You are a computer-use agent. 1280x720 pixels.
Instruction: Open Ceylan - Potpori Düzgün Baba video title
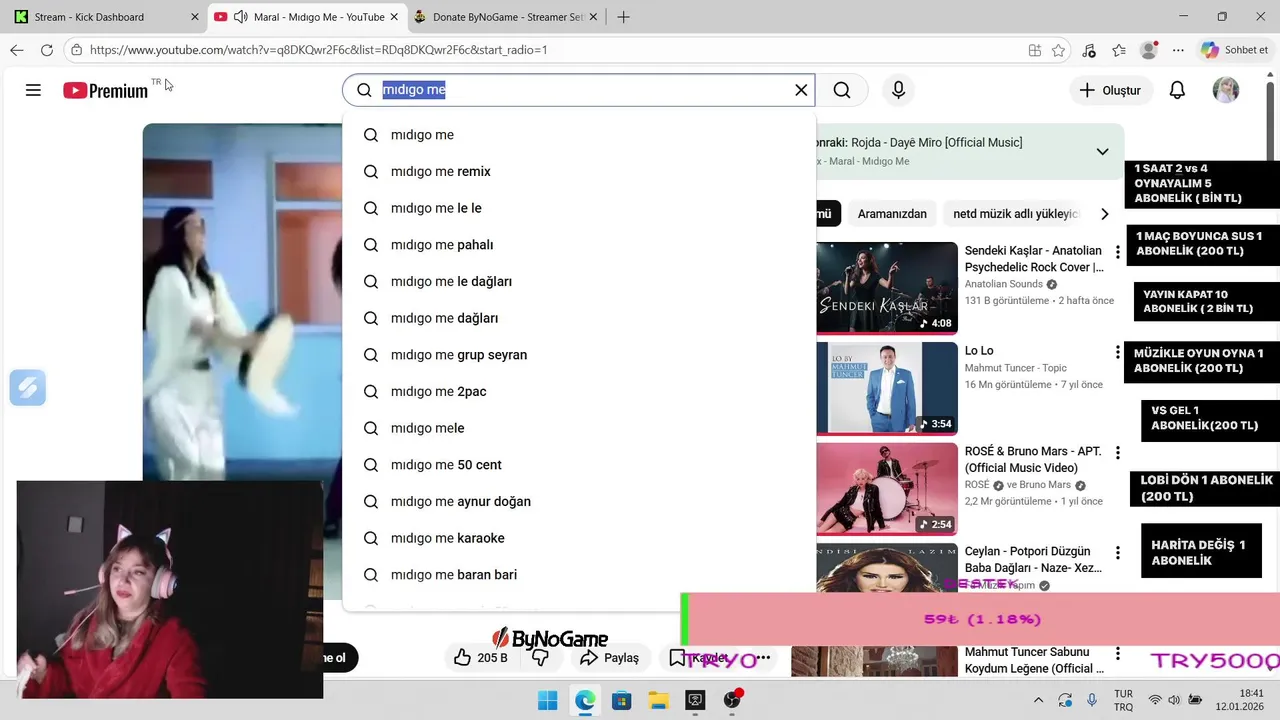point(1033,559)
